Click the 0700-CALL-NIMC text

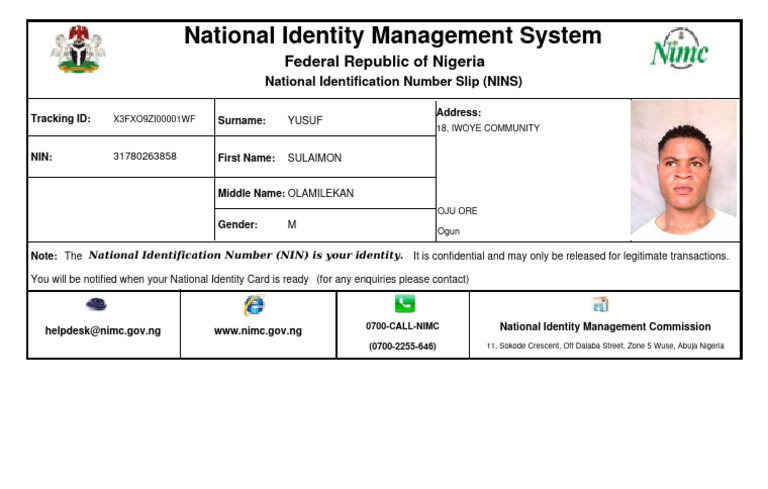[403, 326]
